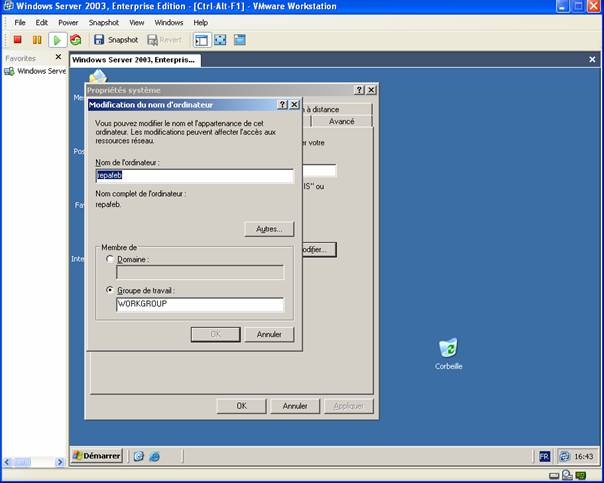Open the Windows menu
604x483 pixels.
click(x=169, y=22)
